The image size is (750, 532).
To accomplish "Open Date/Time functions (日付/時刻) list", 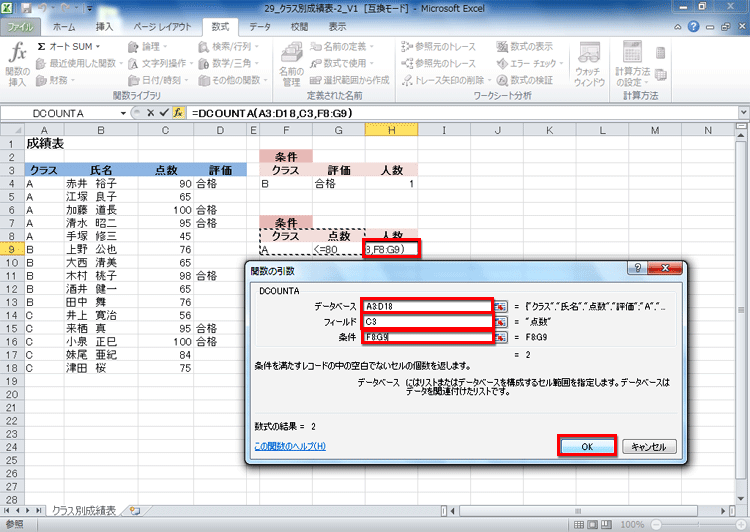I will [x=158, y=80].
